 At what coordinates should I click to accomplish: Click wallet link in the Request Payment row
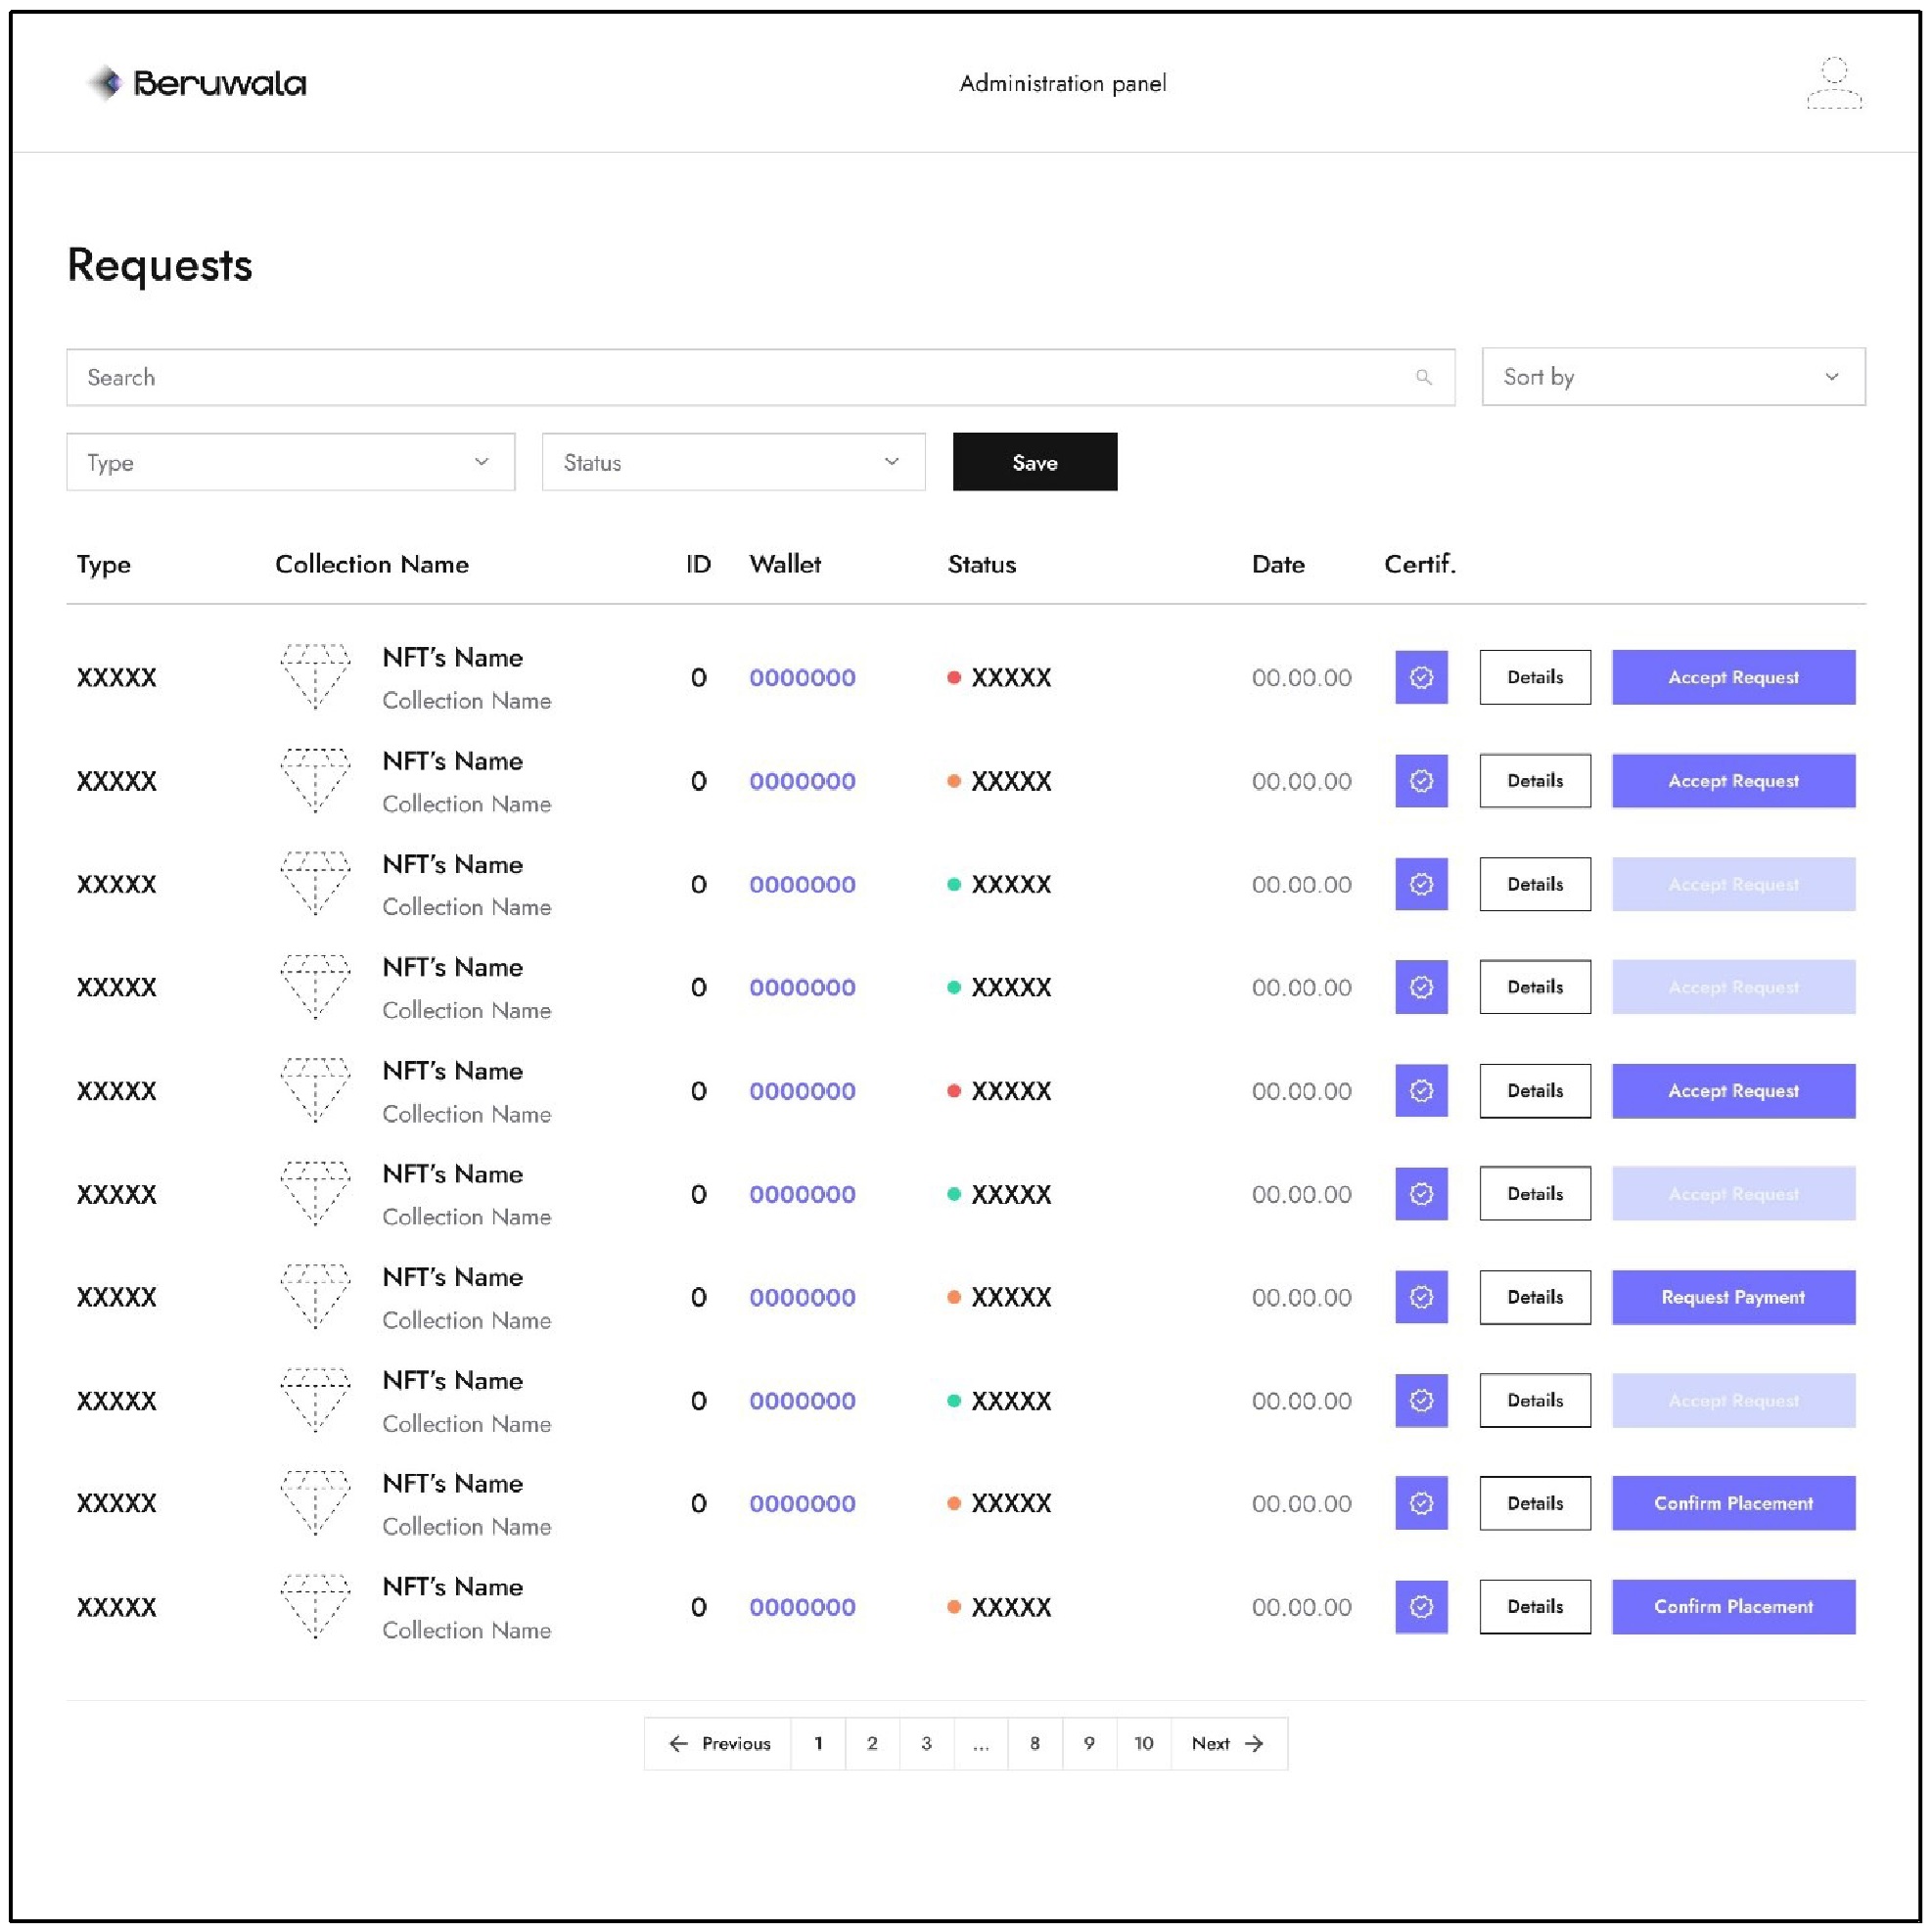coord(802,1298)
